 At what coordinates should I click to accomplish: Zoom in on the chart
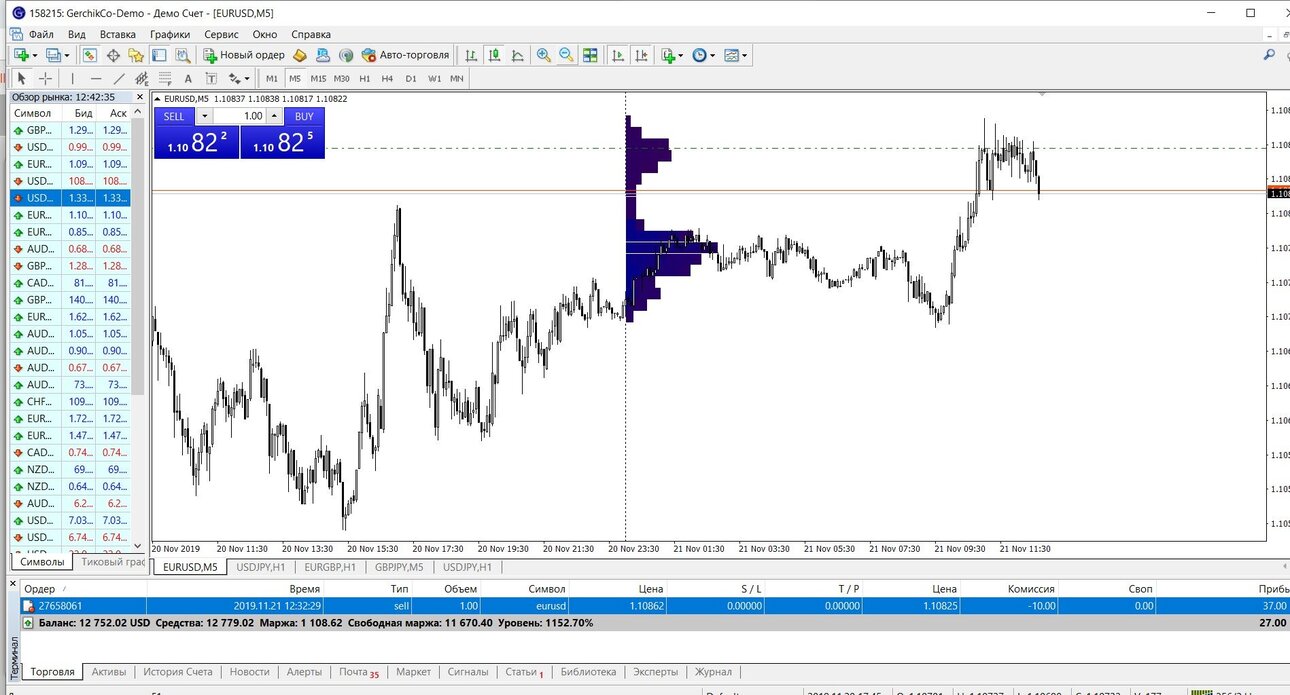[x=543, y=55]
